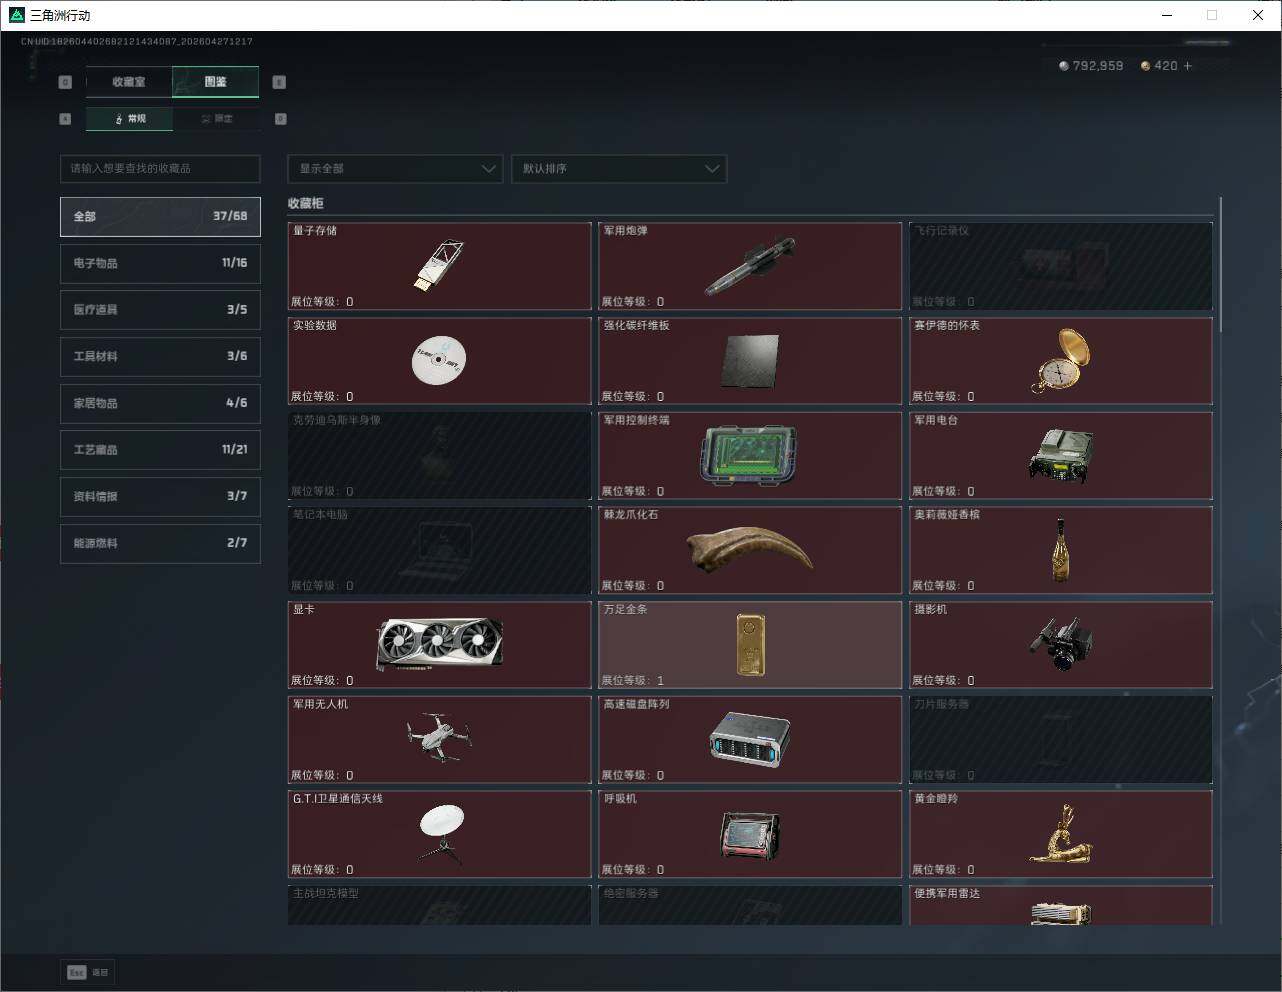Screen dimensions: 1282x992
Task: Open the locked 飞行记录仪 entry
Action: [1061, 266]
